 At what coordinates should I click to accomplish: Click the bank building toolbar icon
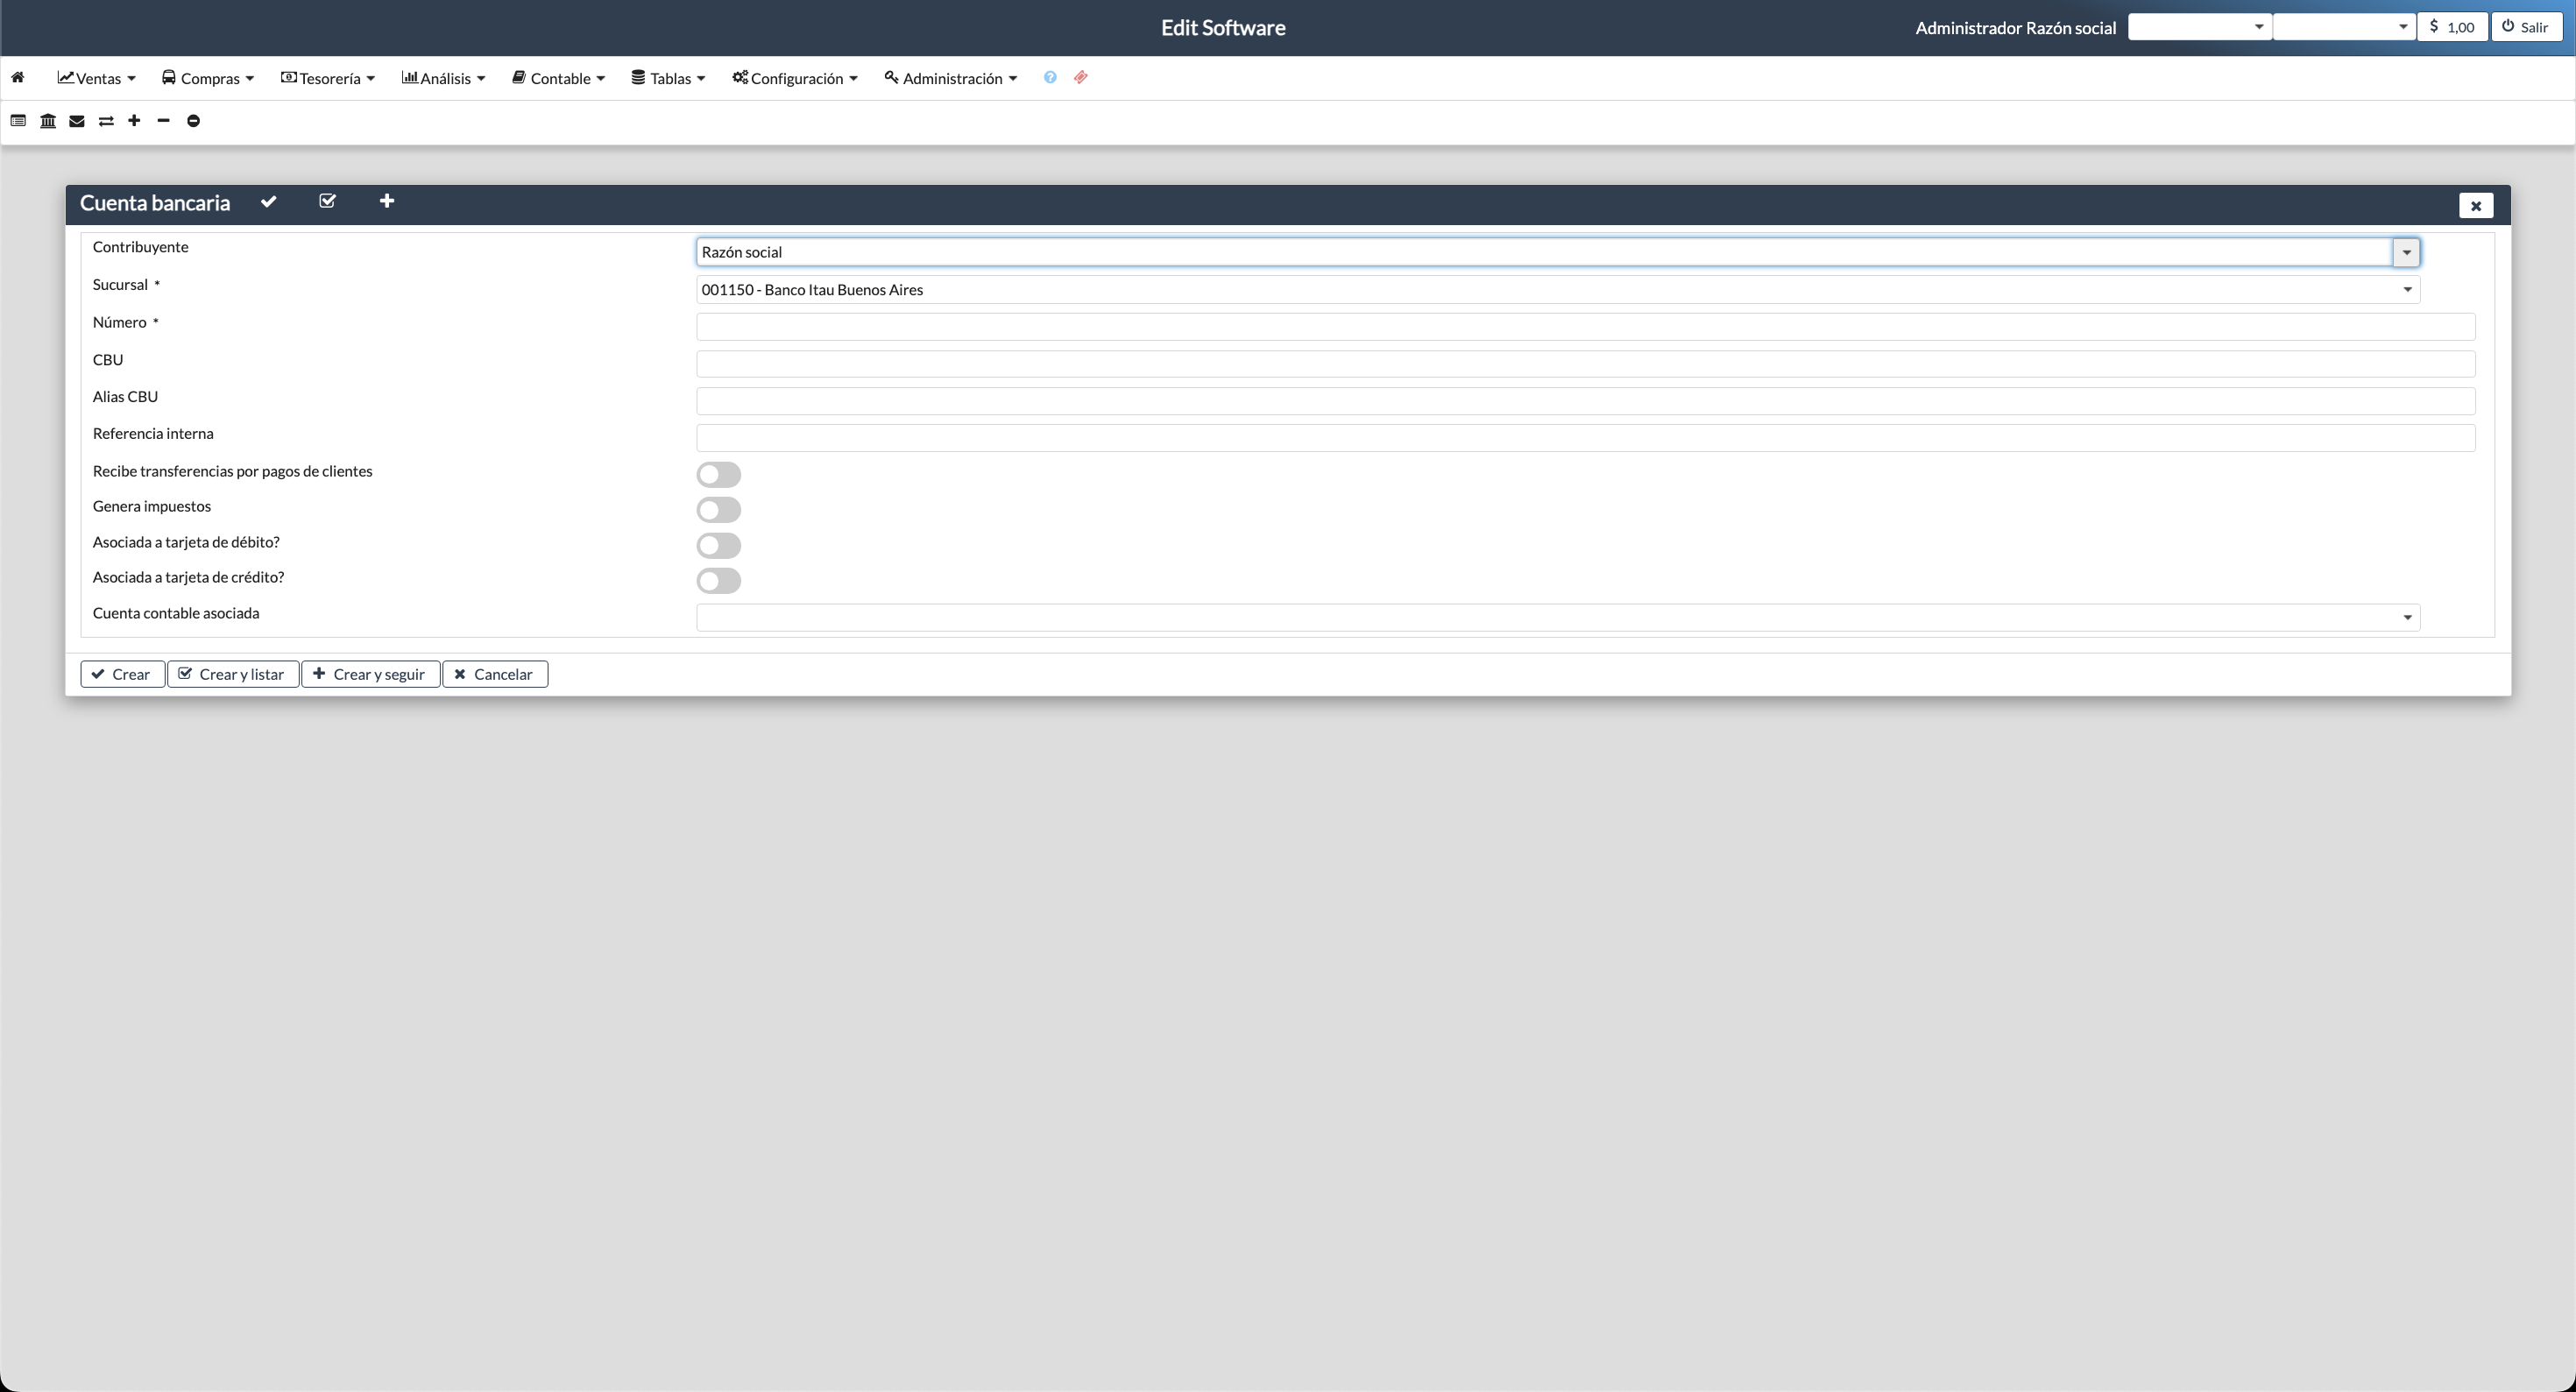tap(48, 121)
